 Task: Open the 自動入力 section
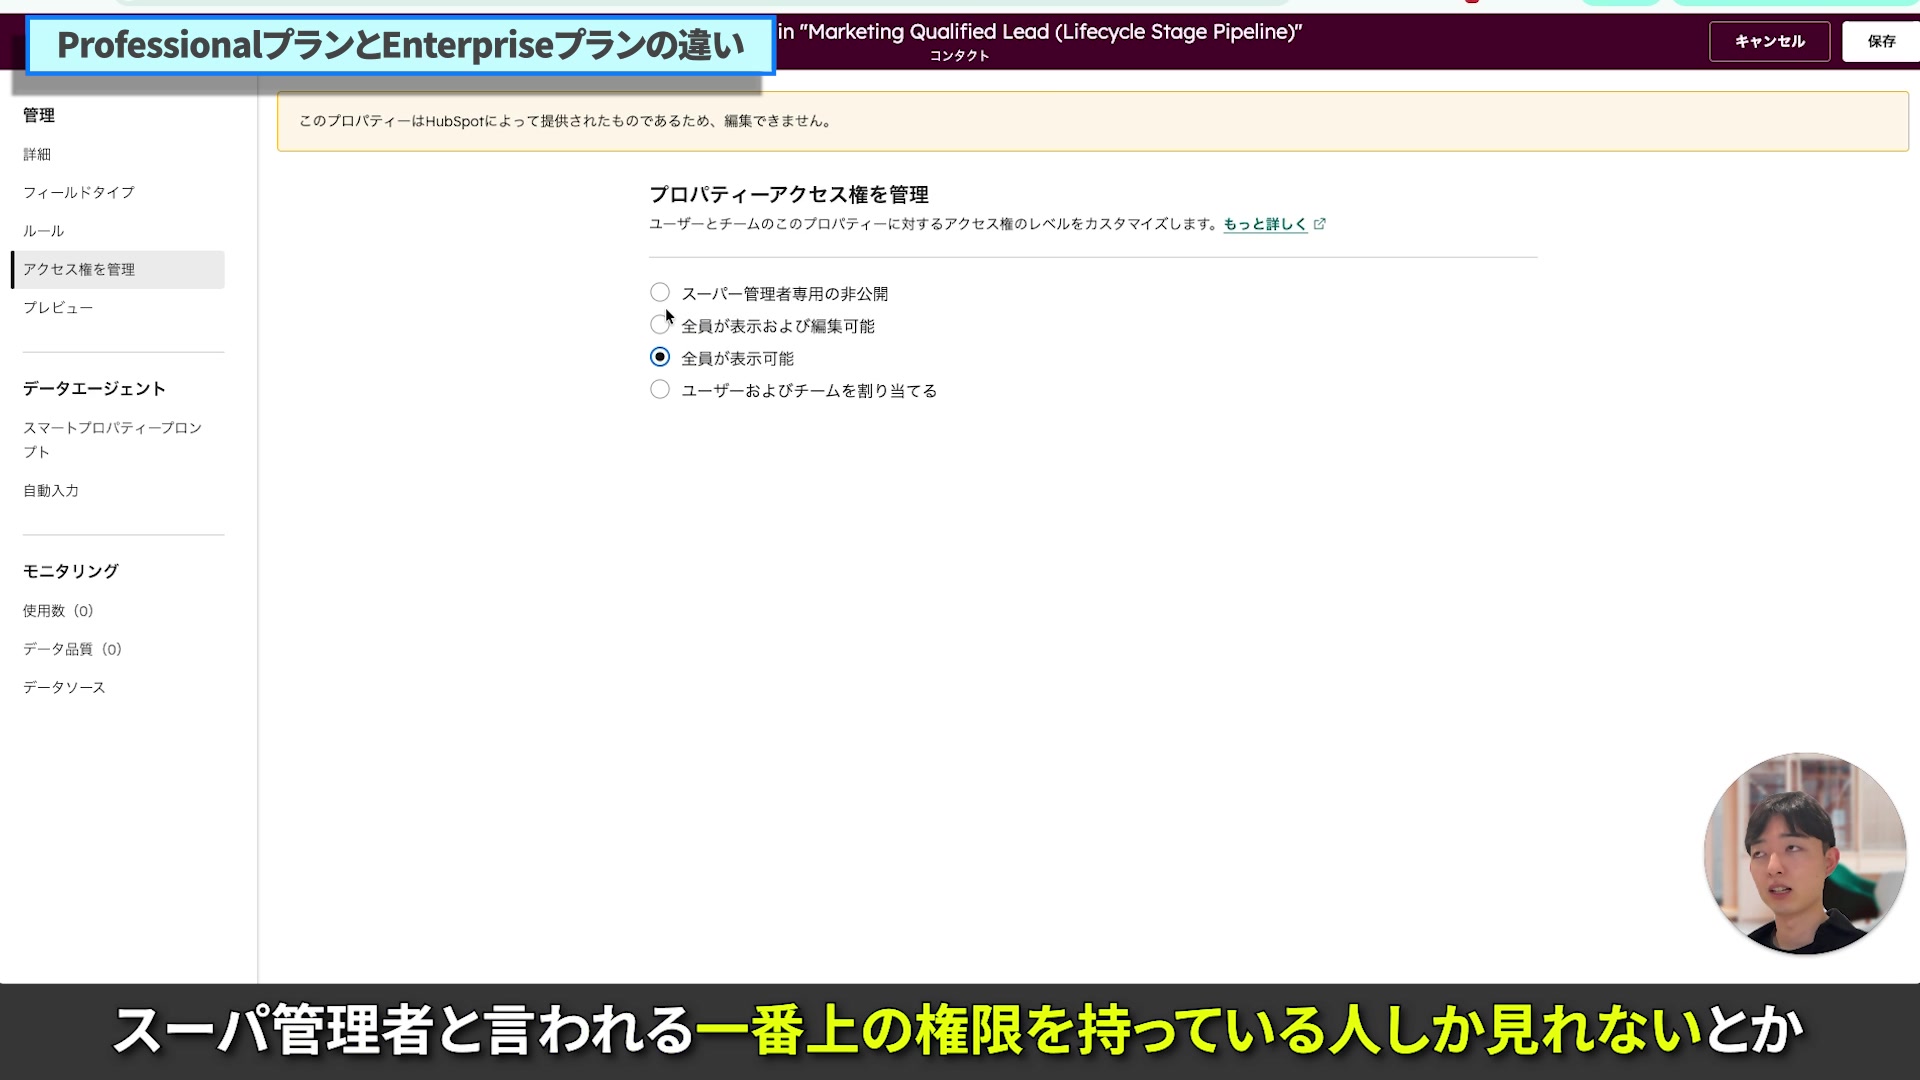tap(50, 490)
